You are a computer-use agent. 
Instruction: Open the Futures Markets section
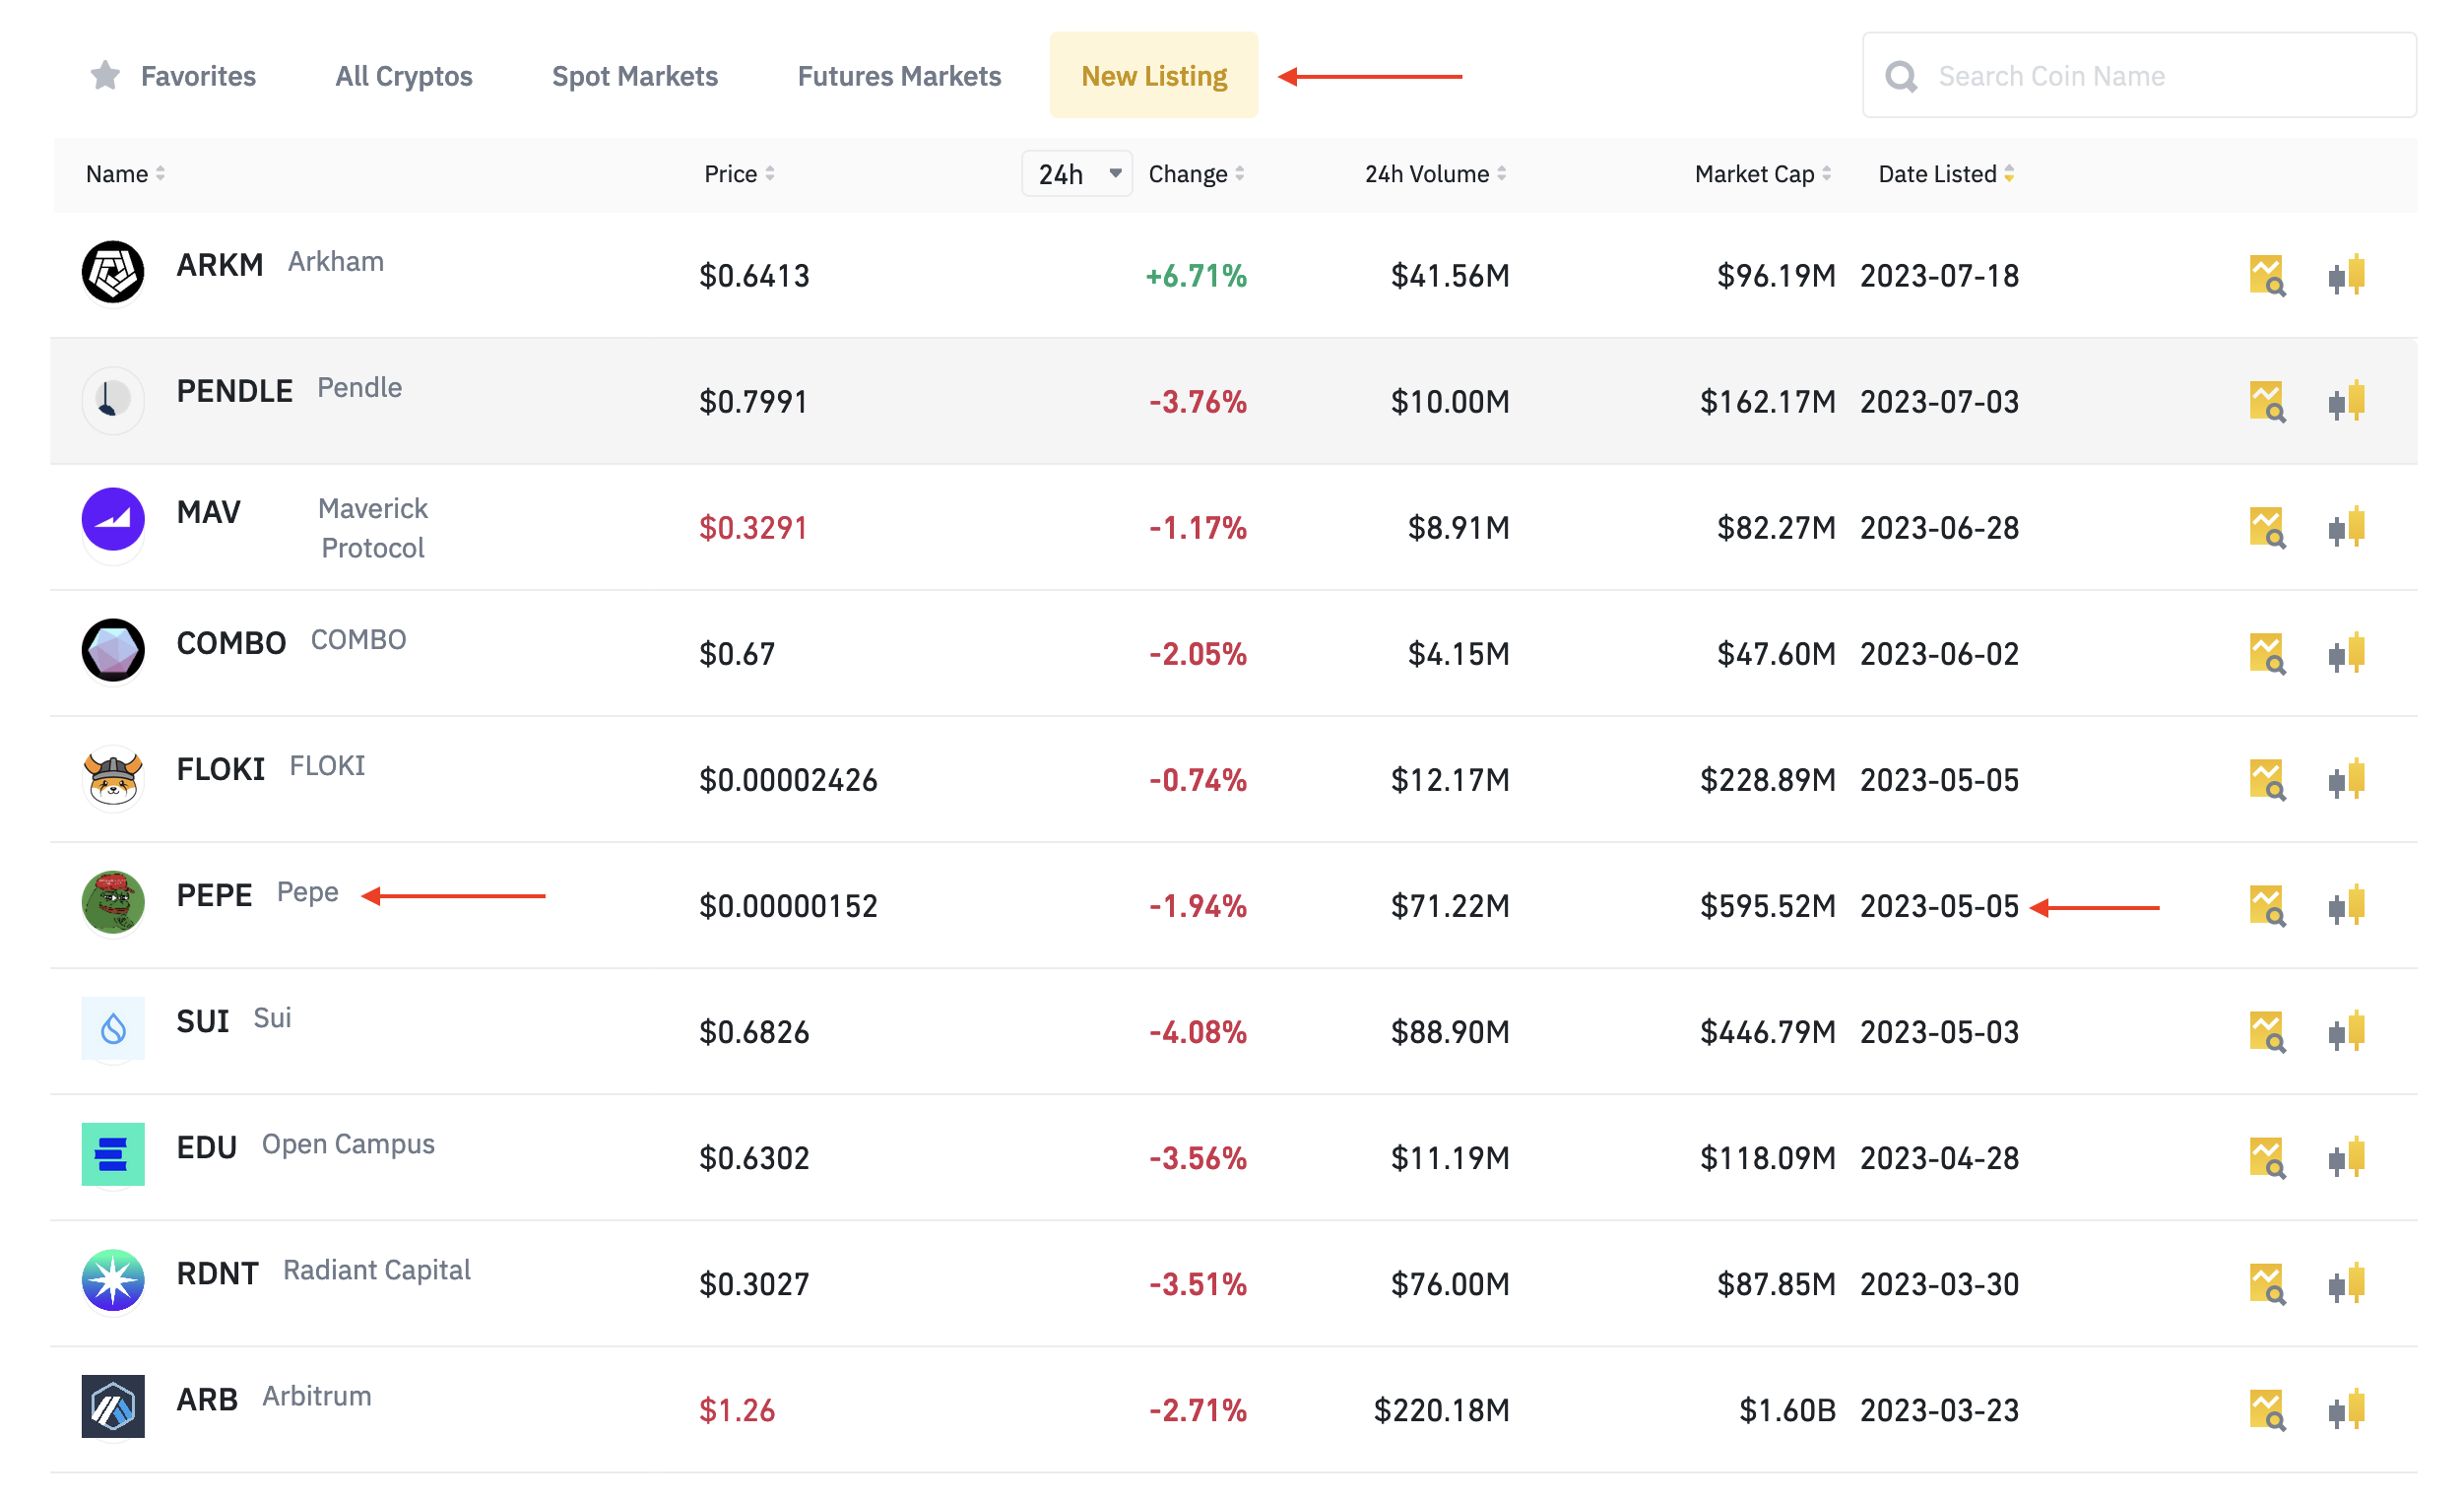pos(897,74)
